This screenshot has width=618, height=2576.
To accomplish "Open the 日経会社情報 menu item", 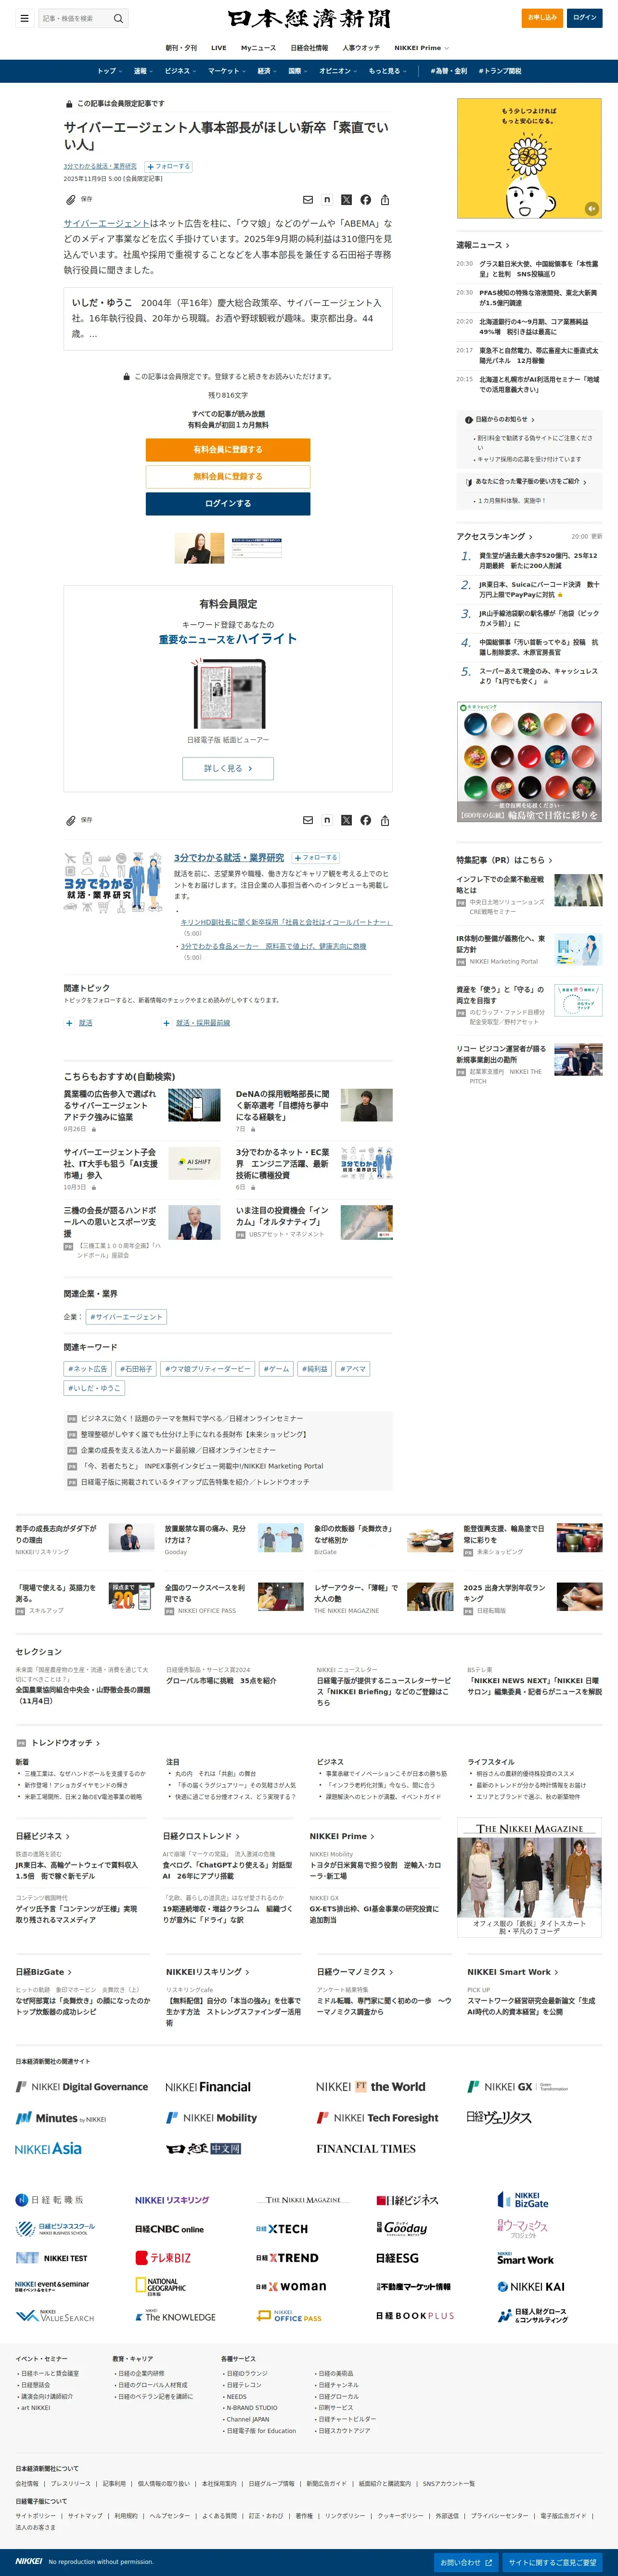I will (309, 48).
